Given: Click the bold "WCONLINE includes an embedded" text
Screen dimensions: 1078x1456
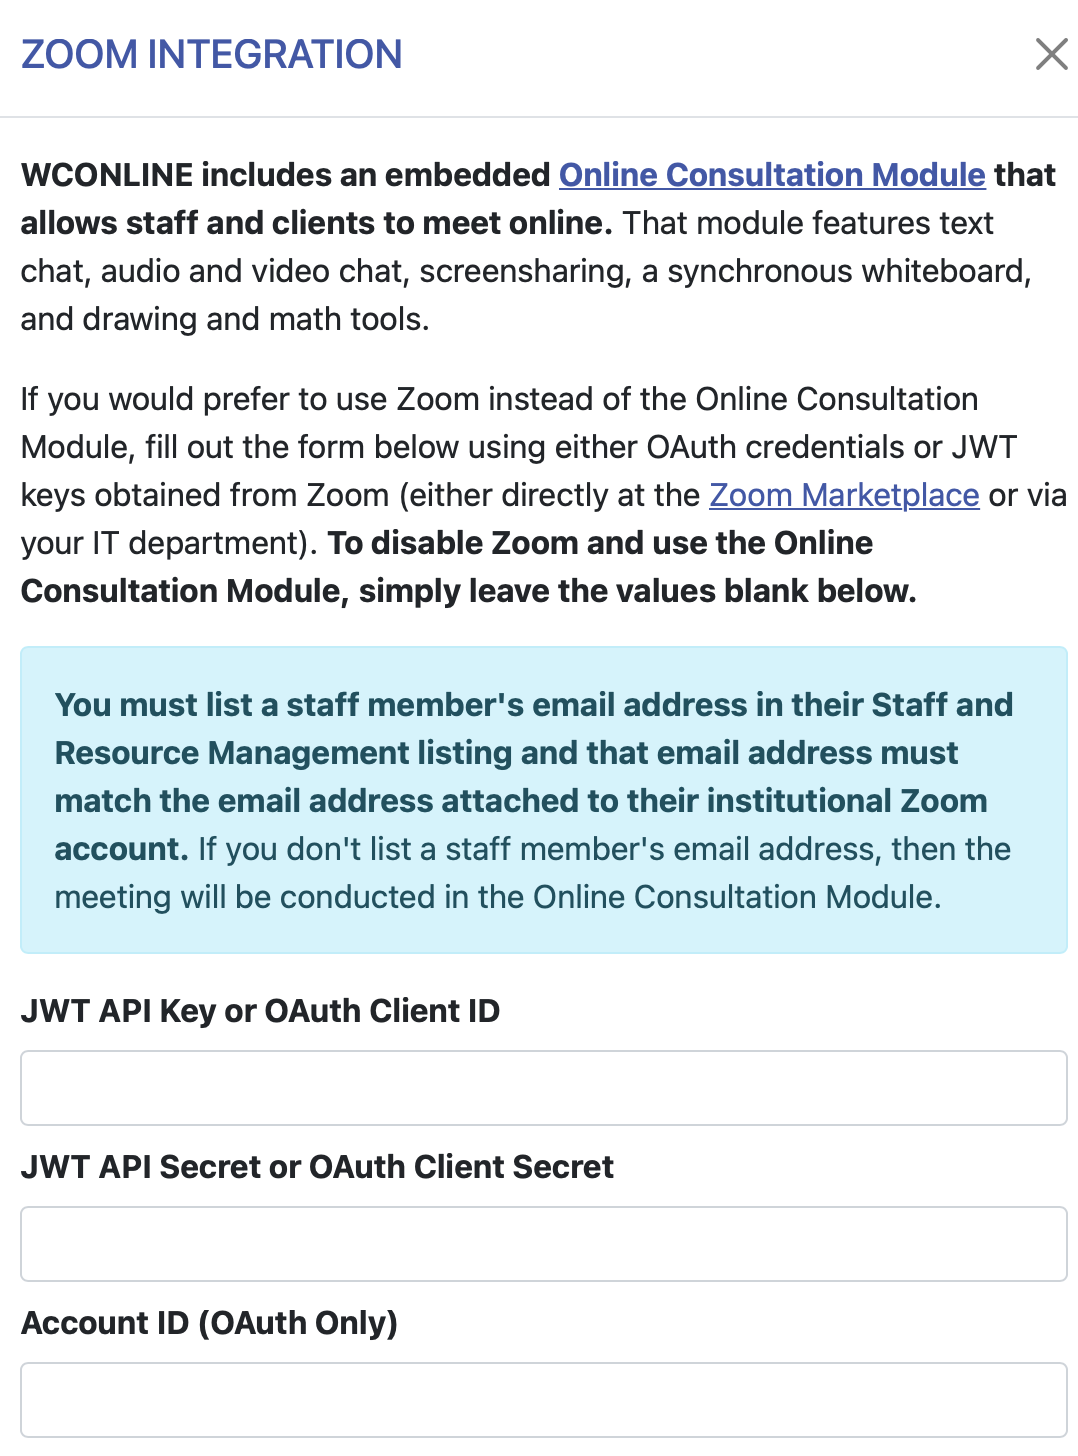Looking at the screenshot, I should (285, 175).
